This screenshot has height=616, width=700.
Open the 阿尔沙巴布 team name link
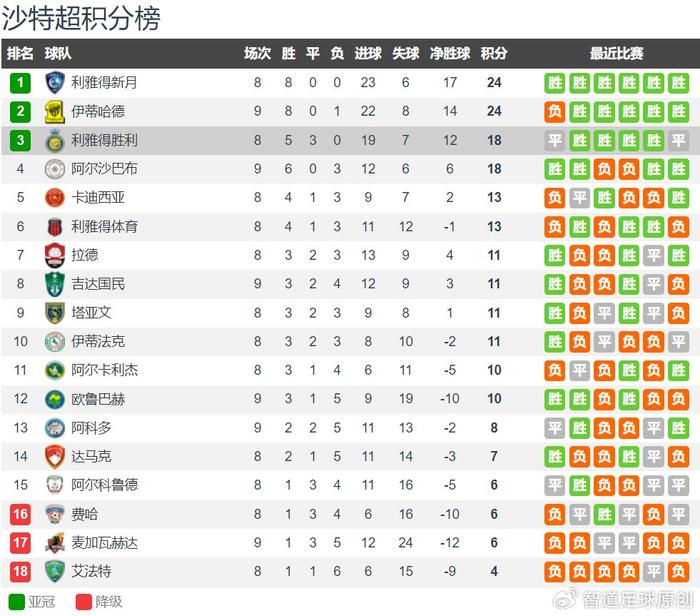point(105,170)
